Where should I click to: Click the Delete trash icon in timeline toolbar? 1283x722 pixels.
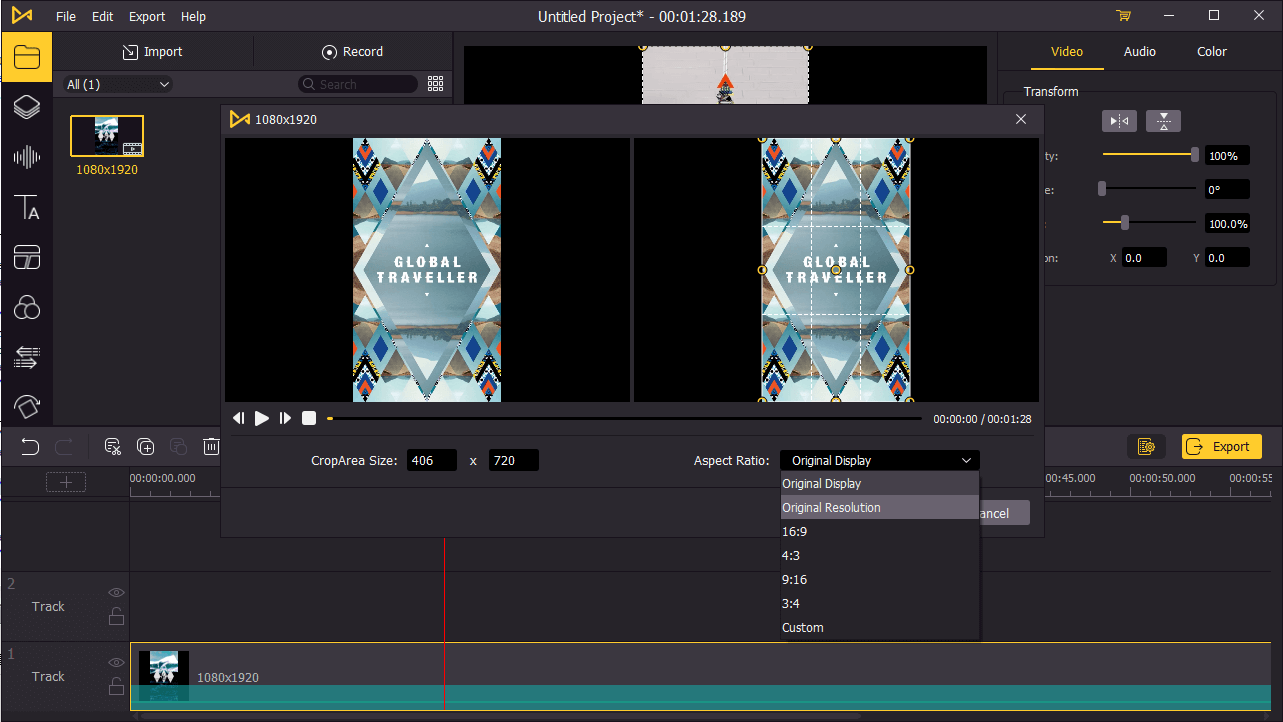pos(211,447)
